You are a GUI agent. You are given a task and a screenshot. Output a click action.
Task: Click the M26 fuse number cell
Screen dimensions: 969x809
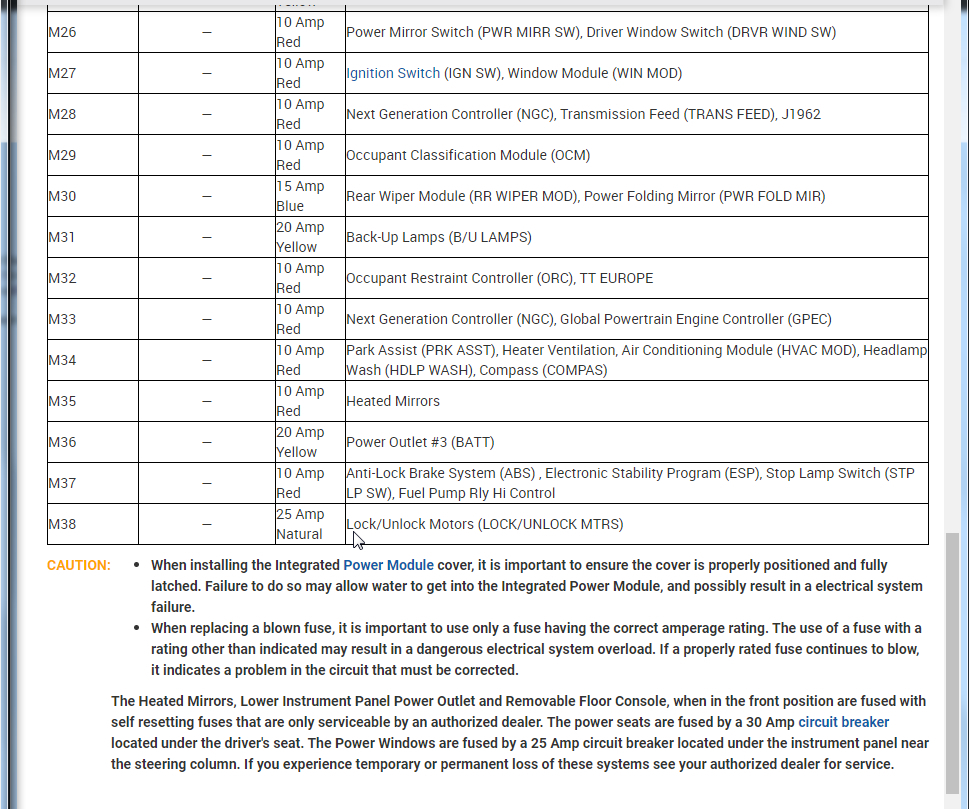click(x=93, y=32)
